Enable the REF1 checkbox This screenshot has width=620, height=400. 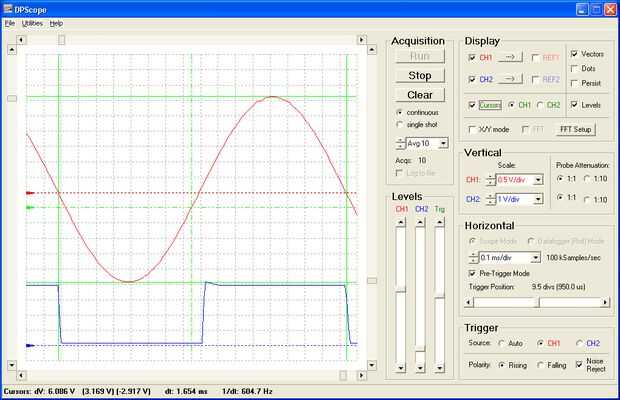click(535, 58)
